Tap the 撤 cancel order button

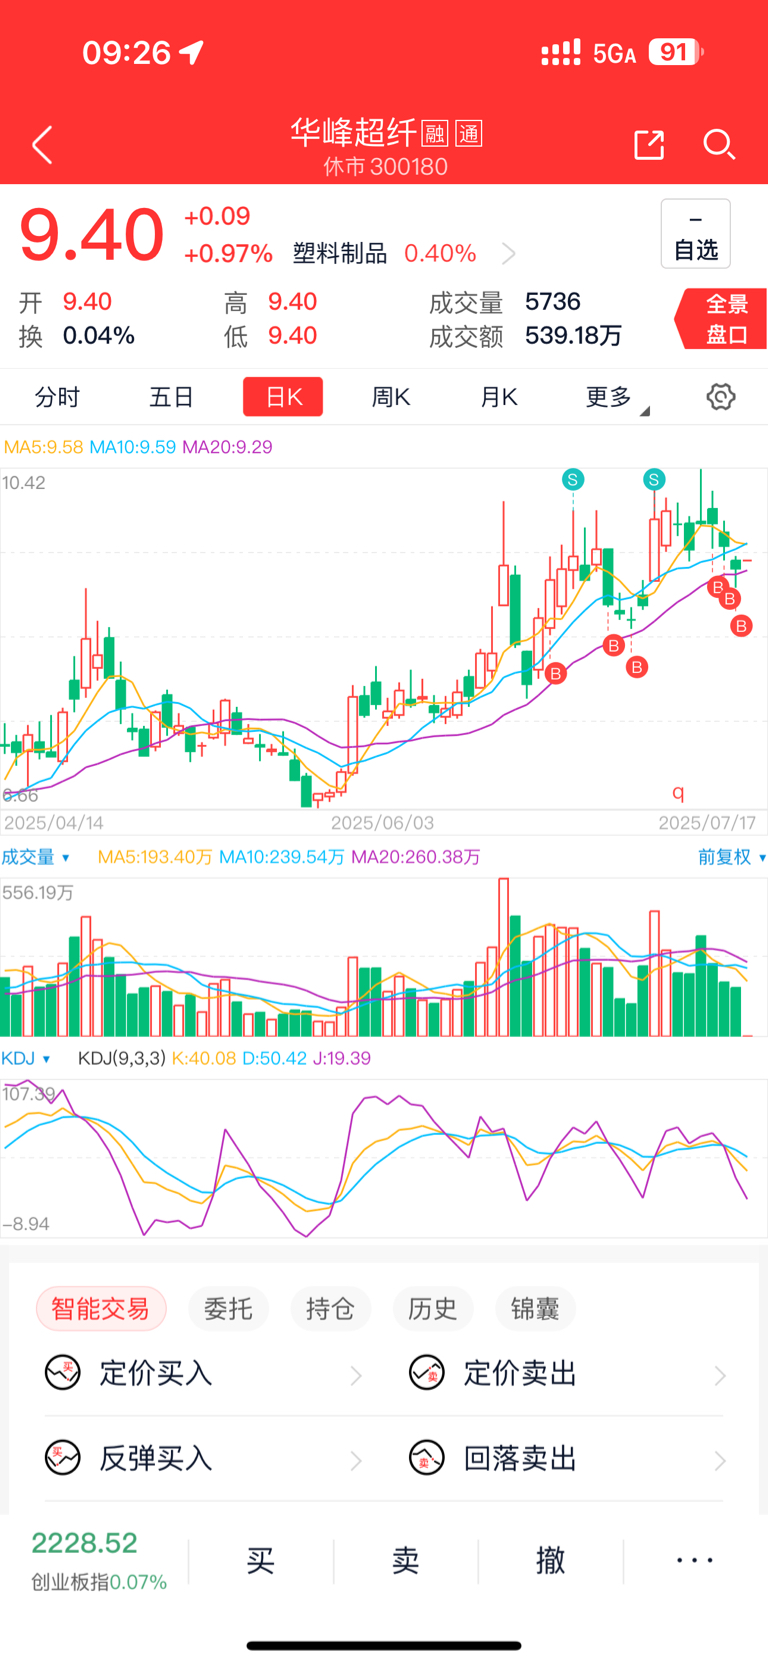550,1560
